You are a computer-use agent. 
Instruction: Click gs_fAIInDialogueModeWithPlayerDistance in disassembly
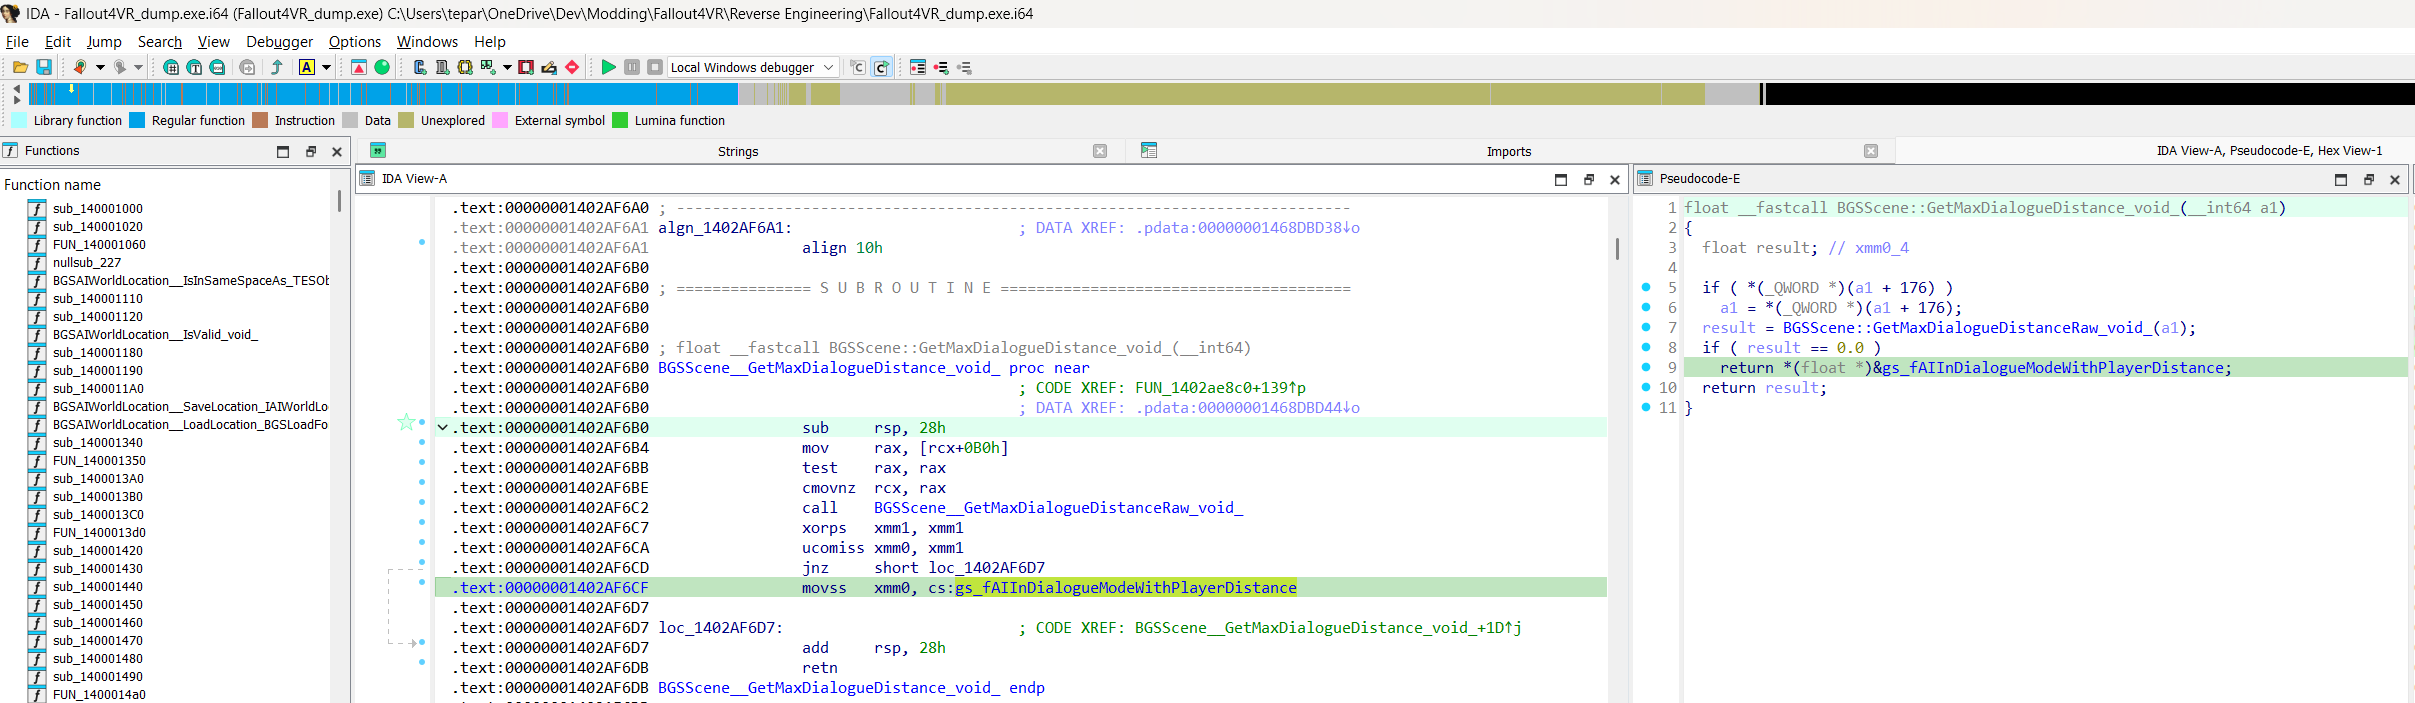pyautogui.click(x=1126, y=588)
